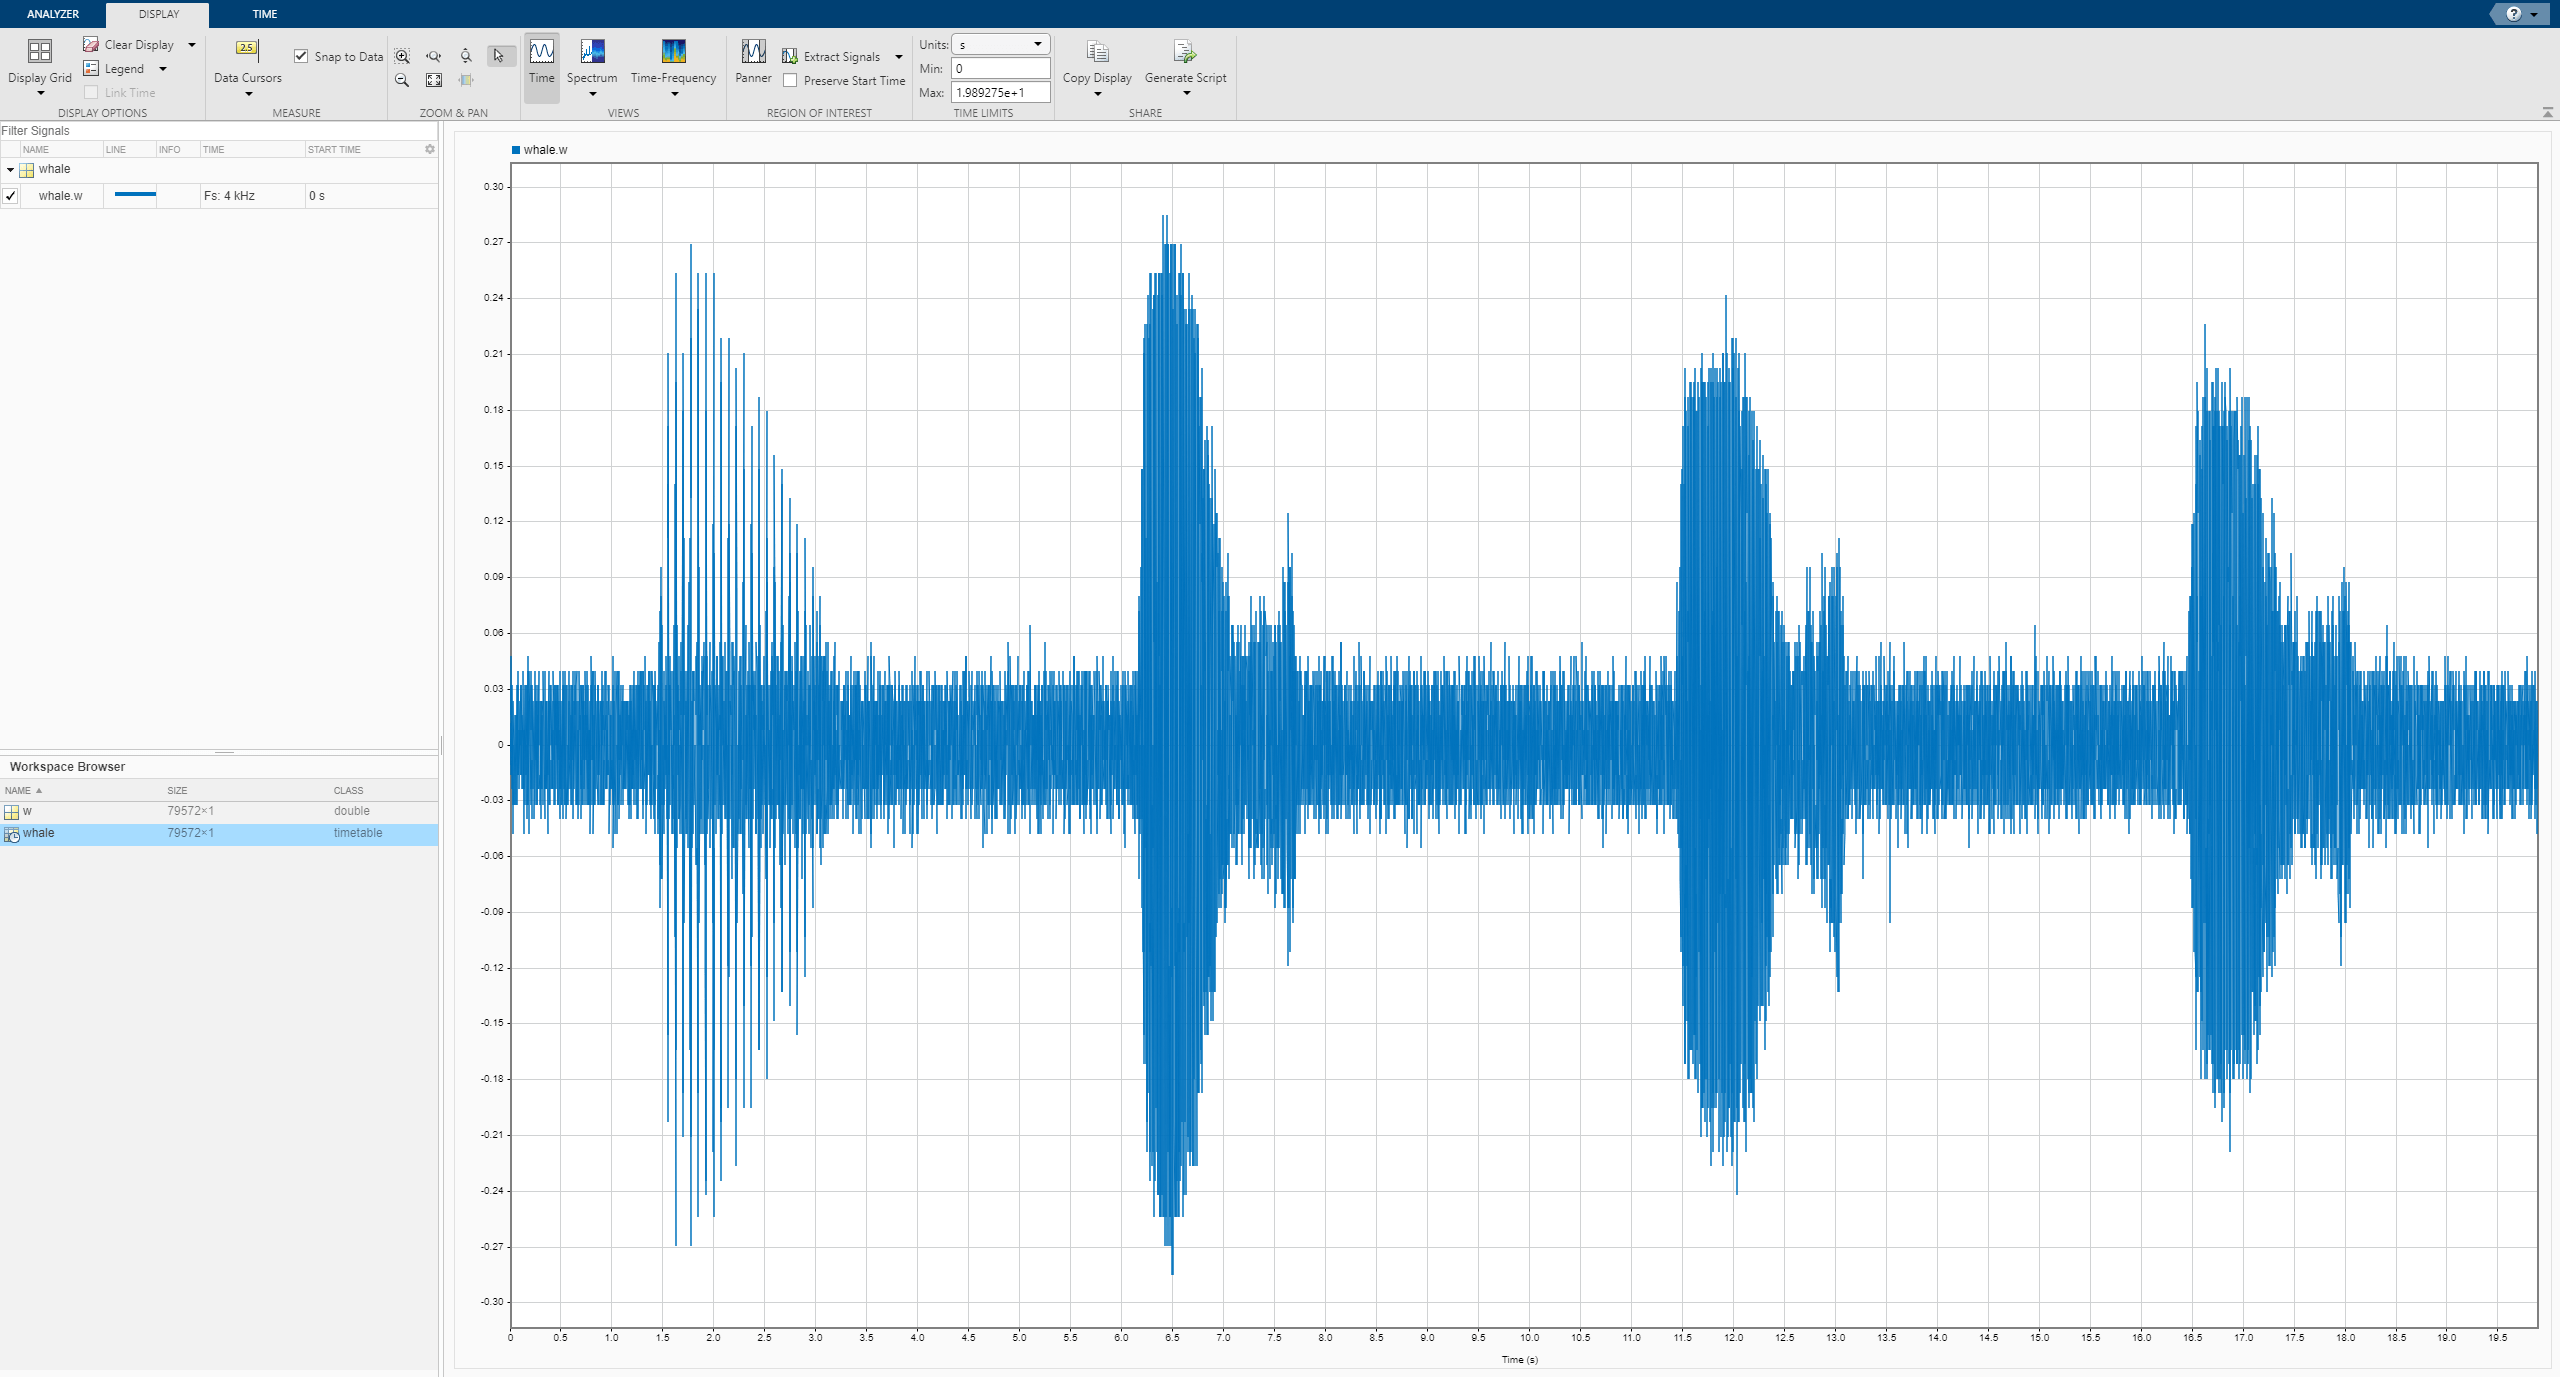Select the Zoom Out tool
The width and height of the screenshot is (2560, 1377).
[x=402, y=81]
